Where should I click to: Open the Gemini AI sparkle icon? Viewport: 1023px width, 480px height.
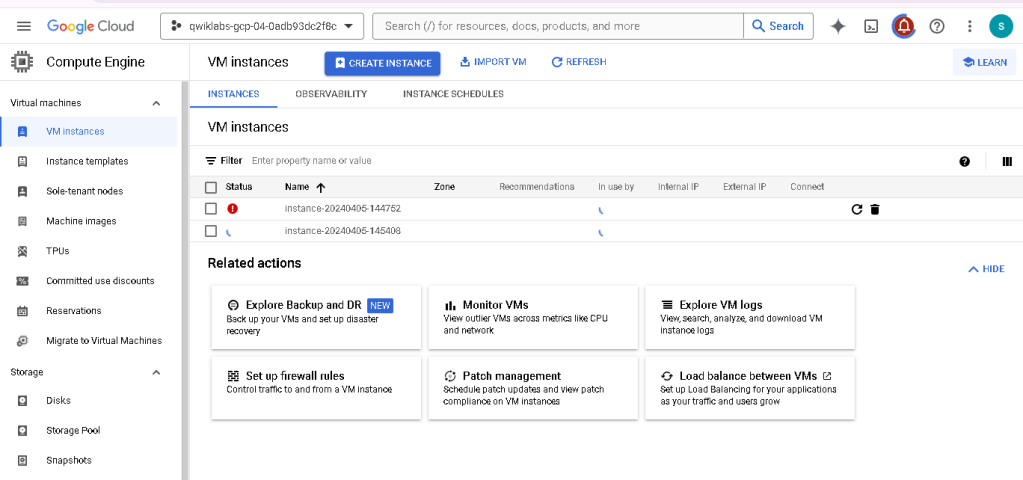(838, 26)
